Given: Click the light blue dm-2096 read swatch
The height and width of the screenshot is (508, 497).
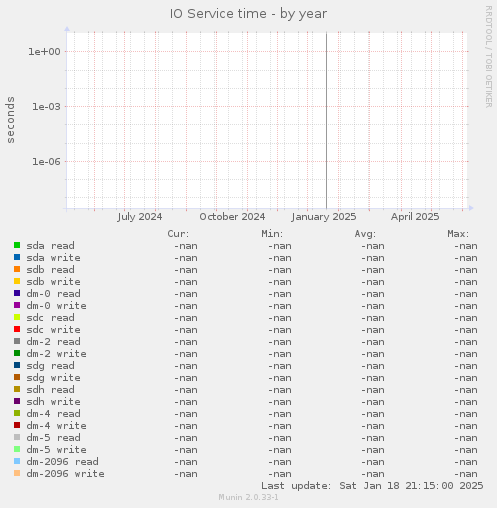Looking at the screenshot, I should coord(17,461).
